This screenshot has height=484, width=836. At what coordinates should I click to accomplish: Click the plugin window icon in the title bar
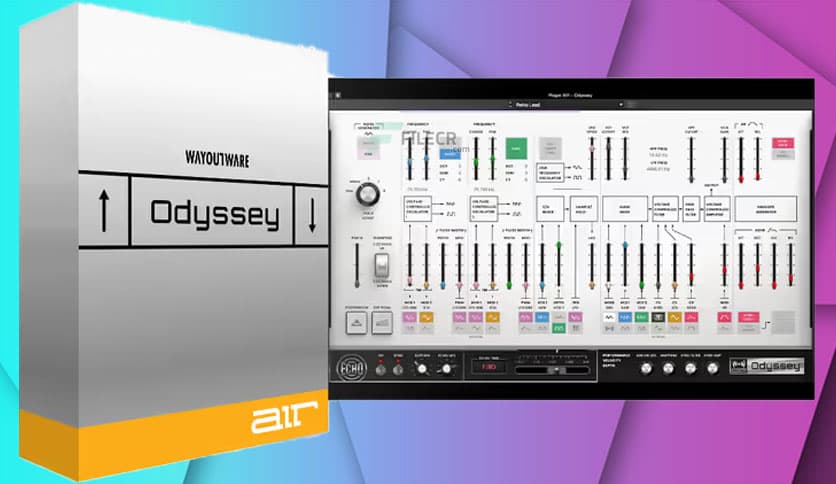(x=337, y=95)
